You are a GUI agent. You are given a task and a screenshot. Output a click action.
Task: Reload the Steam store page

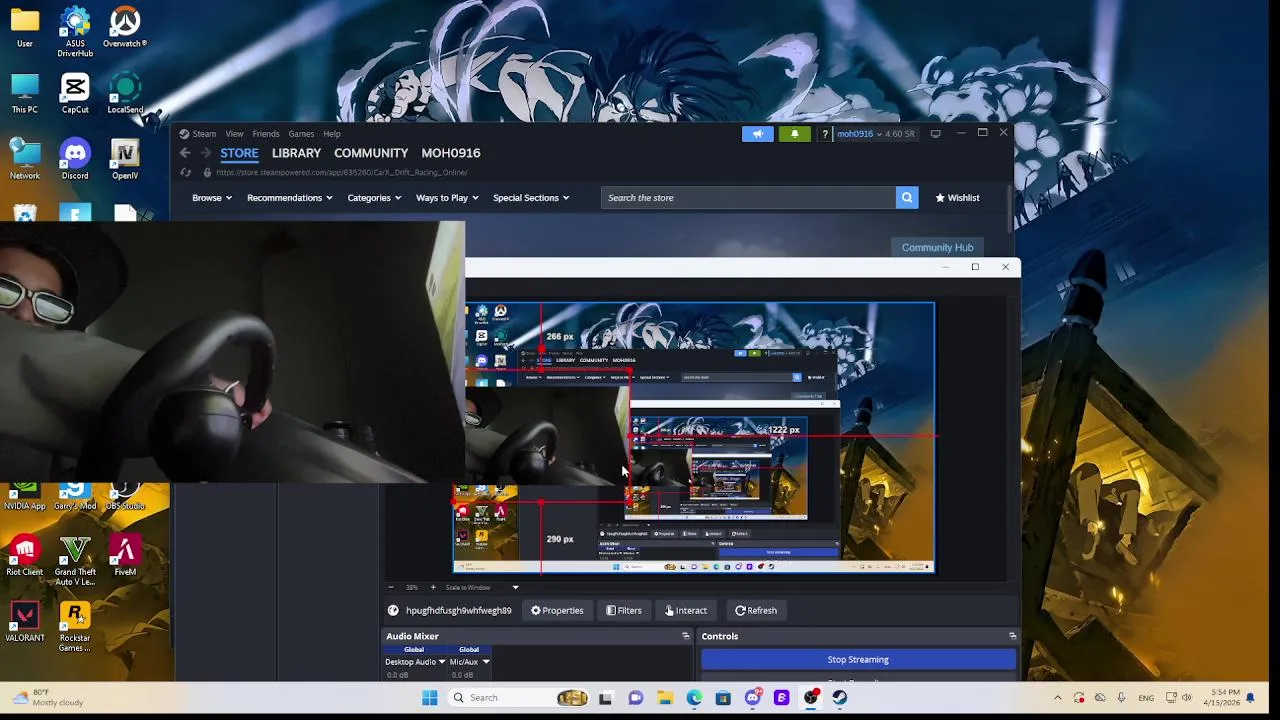tap(185, 172)
